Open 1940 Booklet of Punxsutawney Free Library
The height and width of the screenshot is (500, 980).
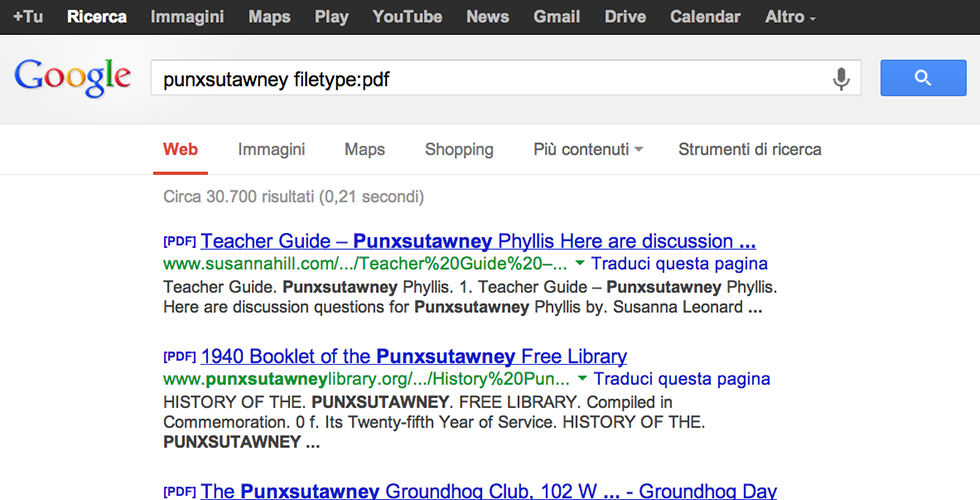pyautogui.click(x=413, y=357)
